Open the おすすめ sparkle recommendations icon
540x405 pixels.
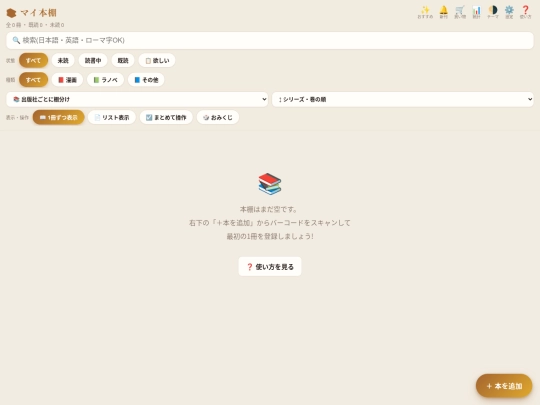point(425,12)
